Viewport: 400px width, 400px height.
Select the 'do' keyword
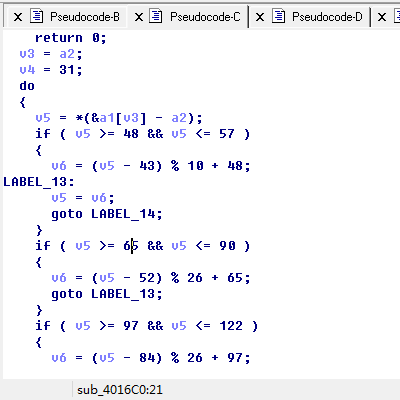[x=27, y=86]
